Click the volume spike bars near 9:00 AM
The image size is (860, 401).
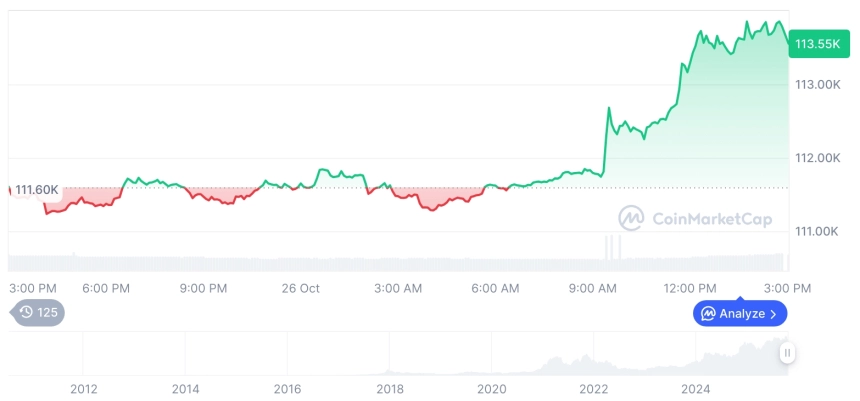click(611, 250)
